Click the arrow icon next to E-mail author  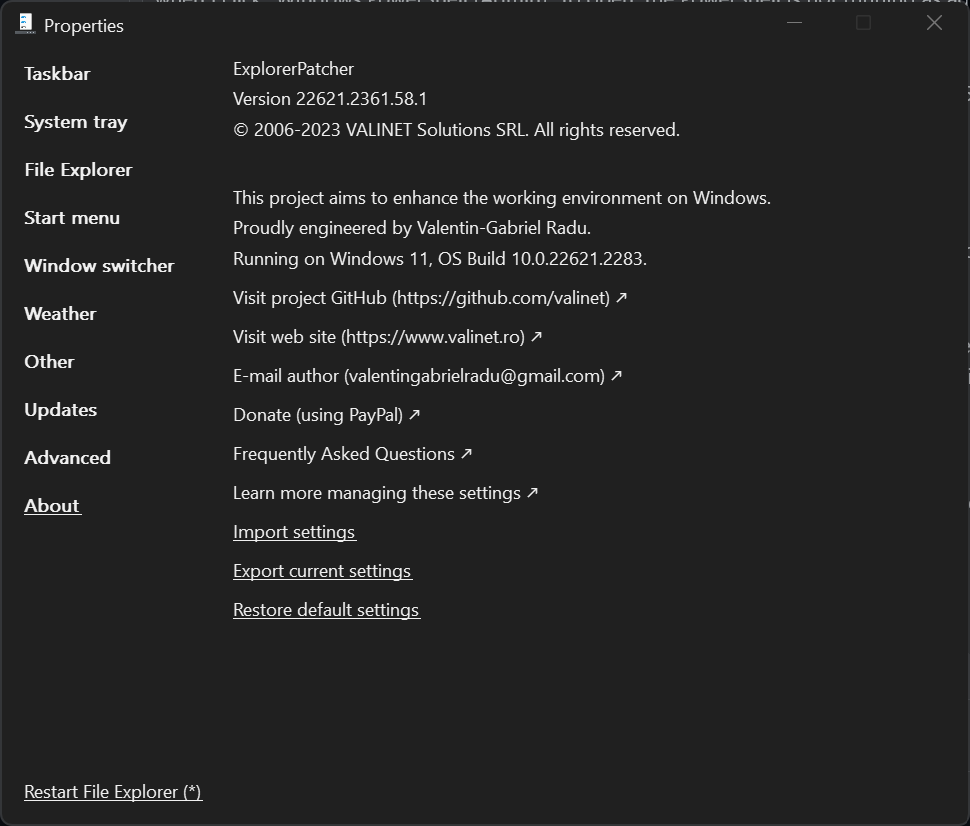pyautogui.click(x=616, y=375)
